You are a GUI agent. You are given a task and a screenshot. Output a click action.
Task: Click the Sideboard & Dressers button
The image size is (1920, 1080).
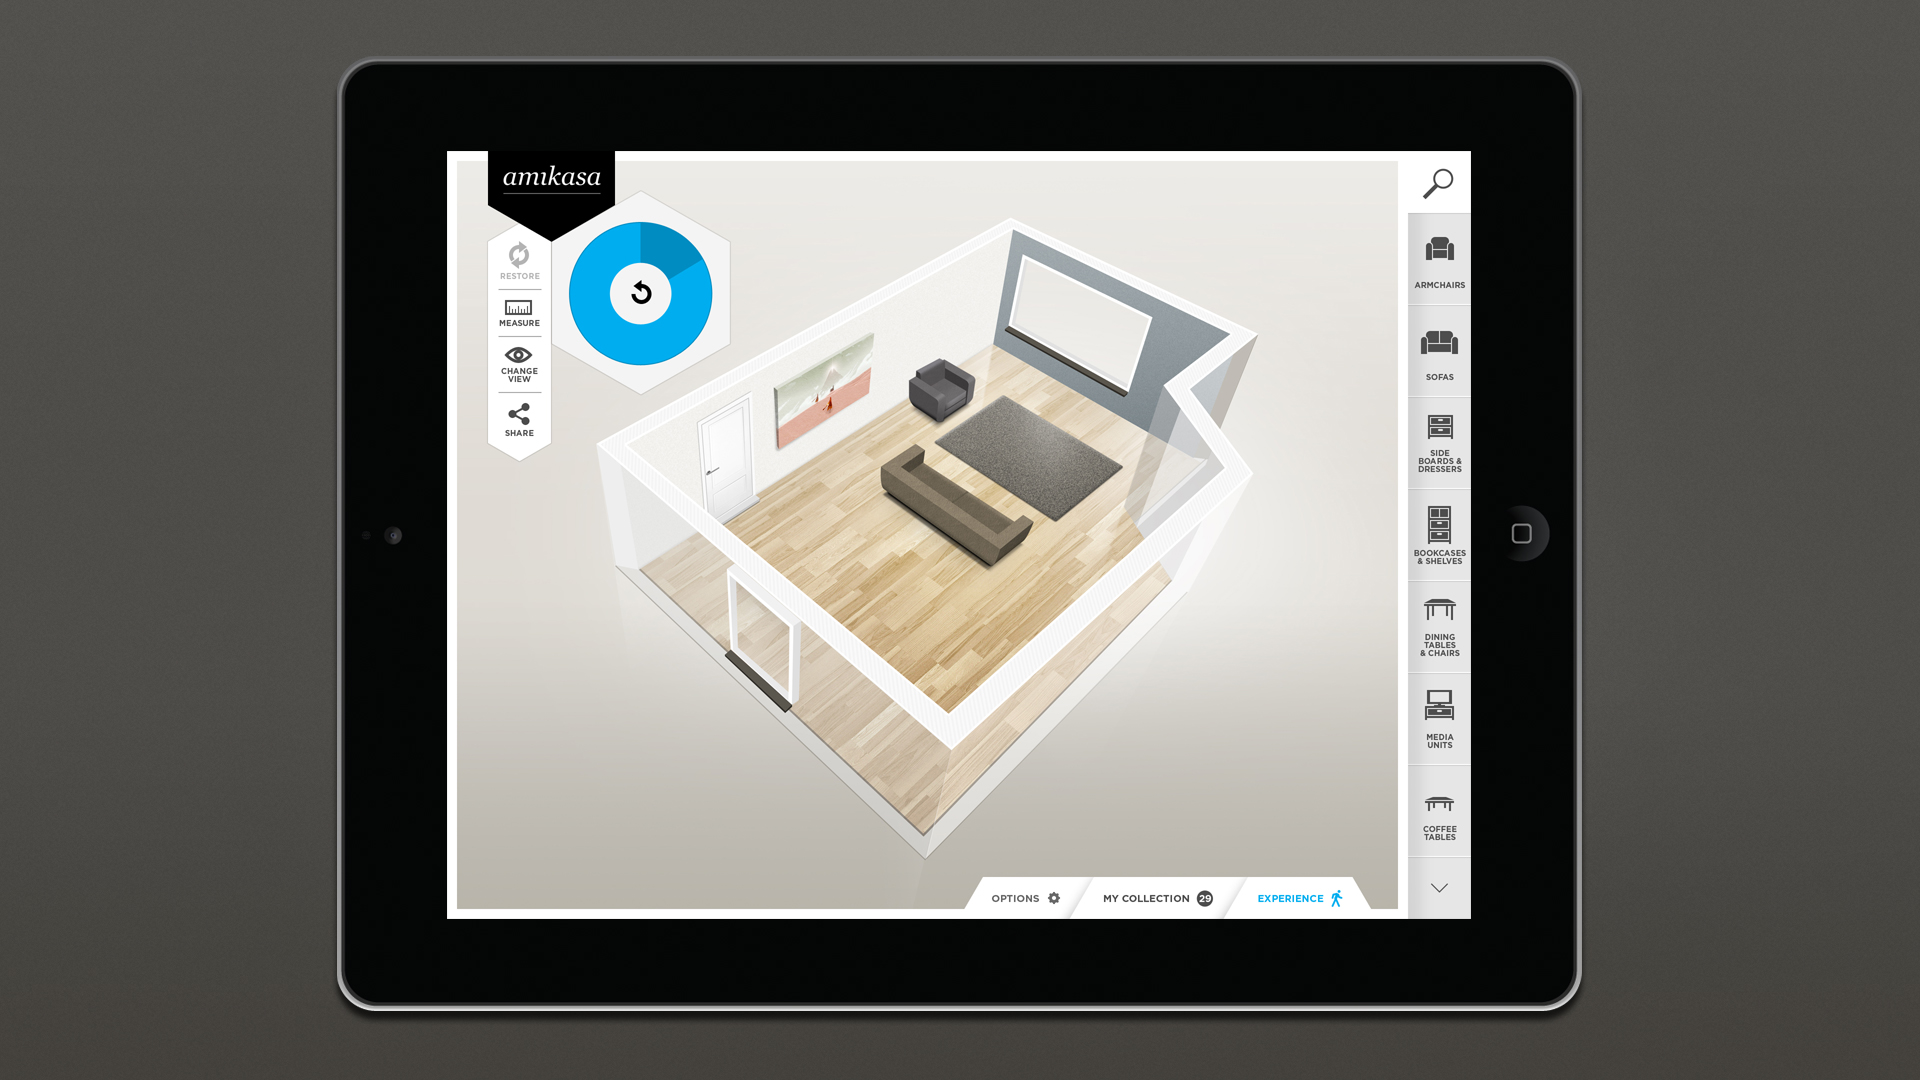(x=1439, y=442)
